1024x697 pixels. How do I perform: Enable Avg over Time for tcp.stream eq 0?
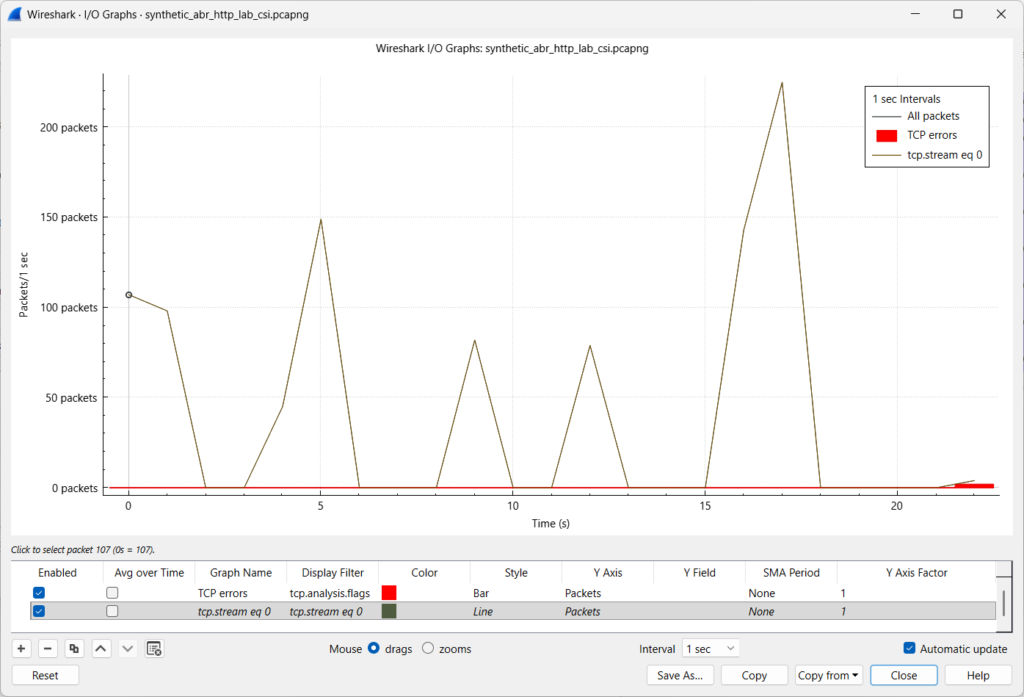pyautogui.click(x=112, y=611)
